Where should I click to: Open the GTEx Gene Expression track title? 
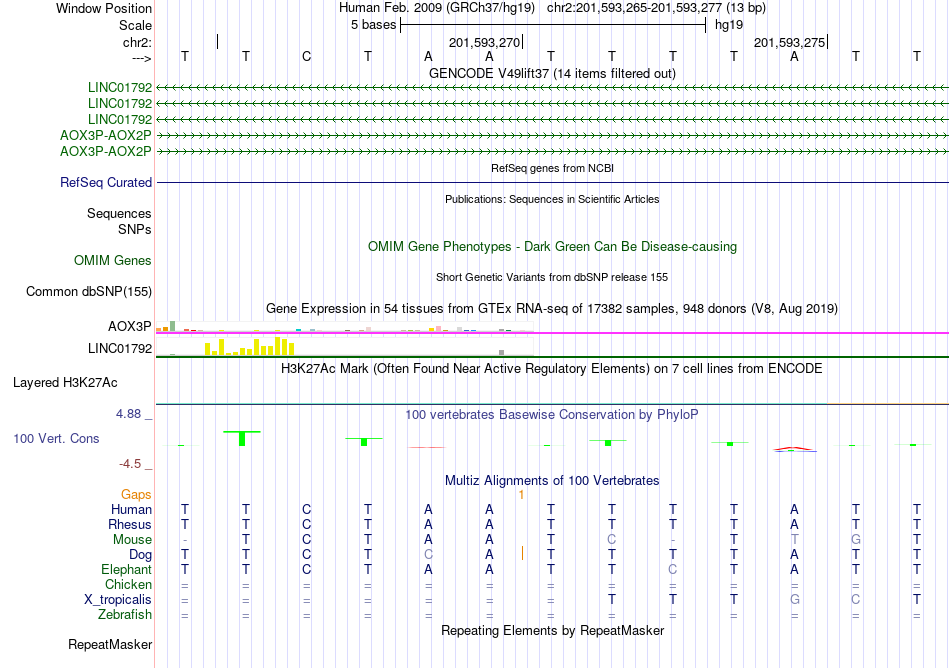click(552, 308)
